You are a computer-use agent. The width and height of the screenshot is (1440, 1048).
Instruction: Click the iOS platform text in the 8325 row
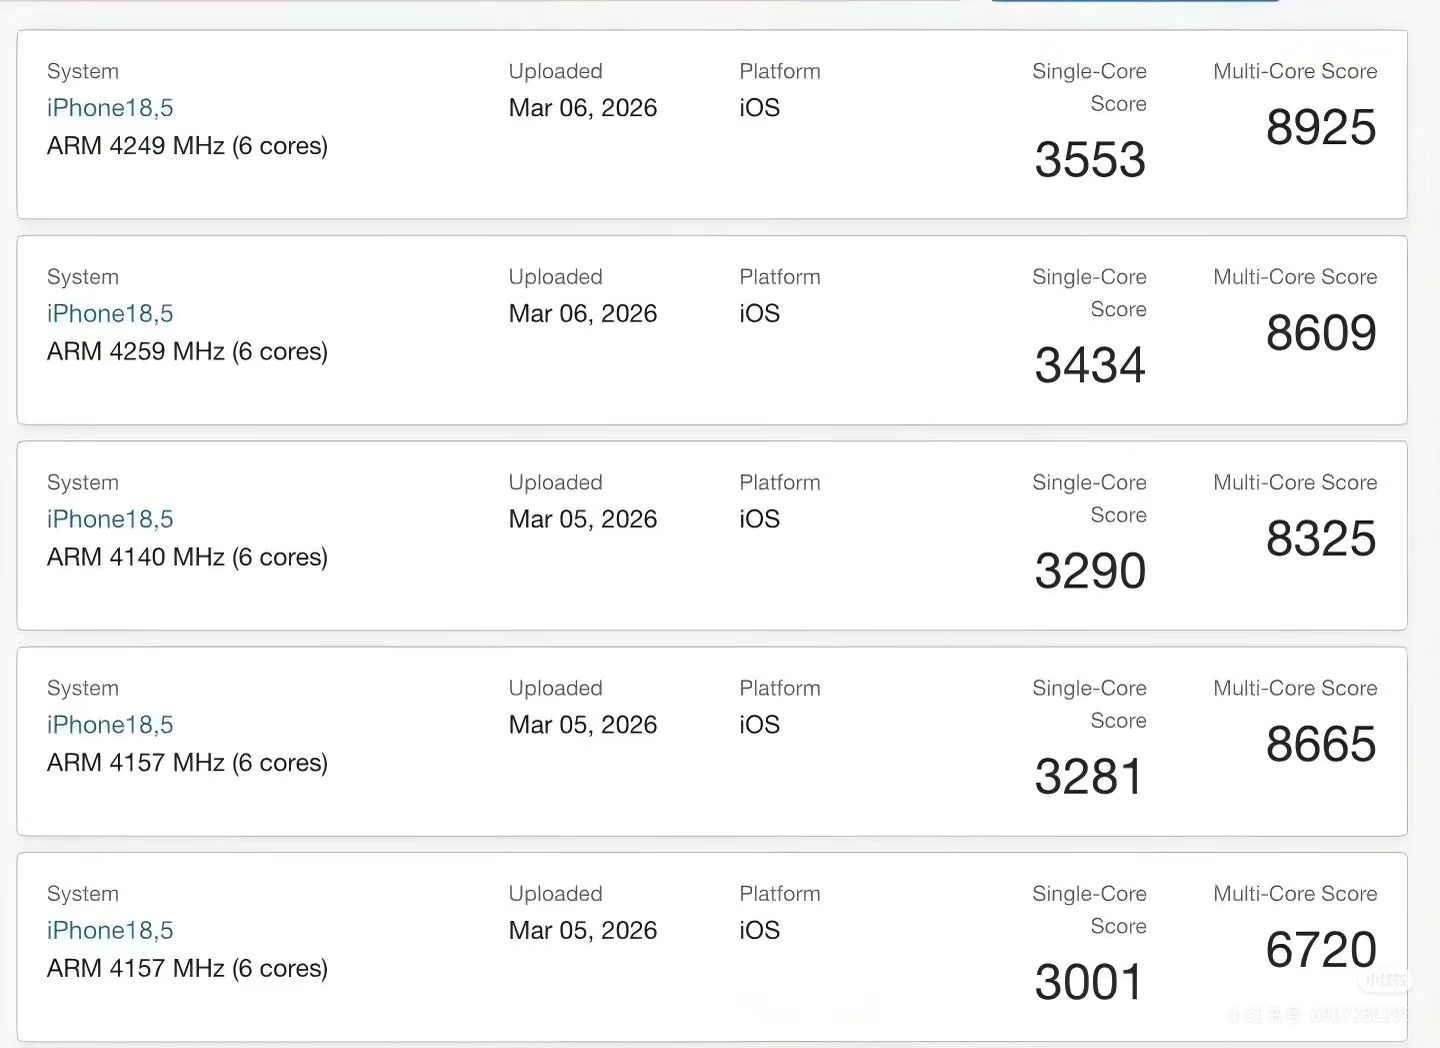pos(759,519)
